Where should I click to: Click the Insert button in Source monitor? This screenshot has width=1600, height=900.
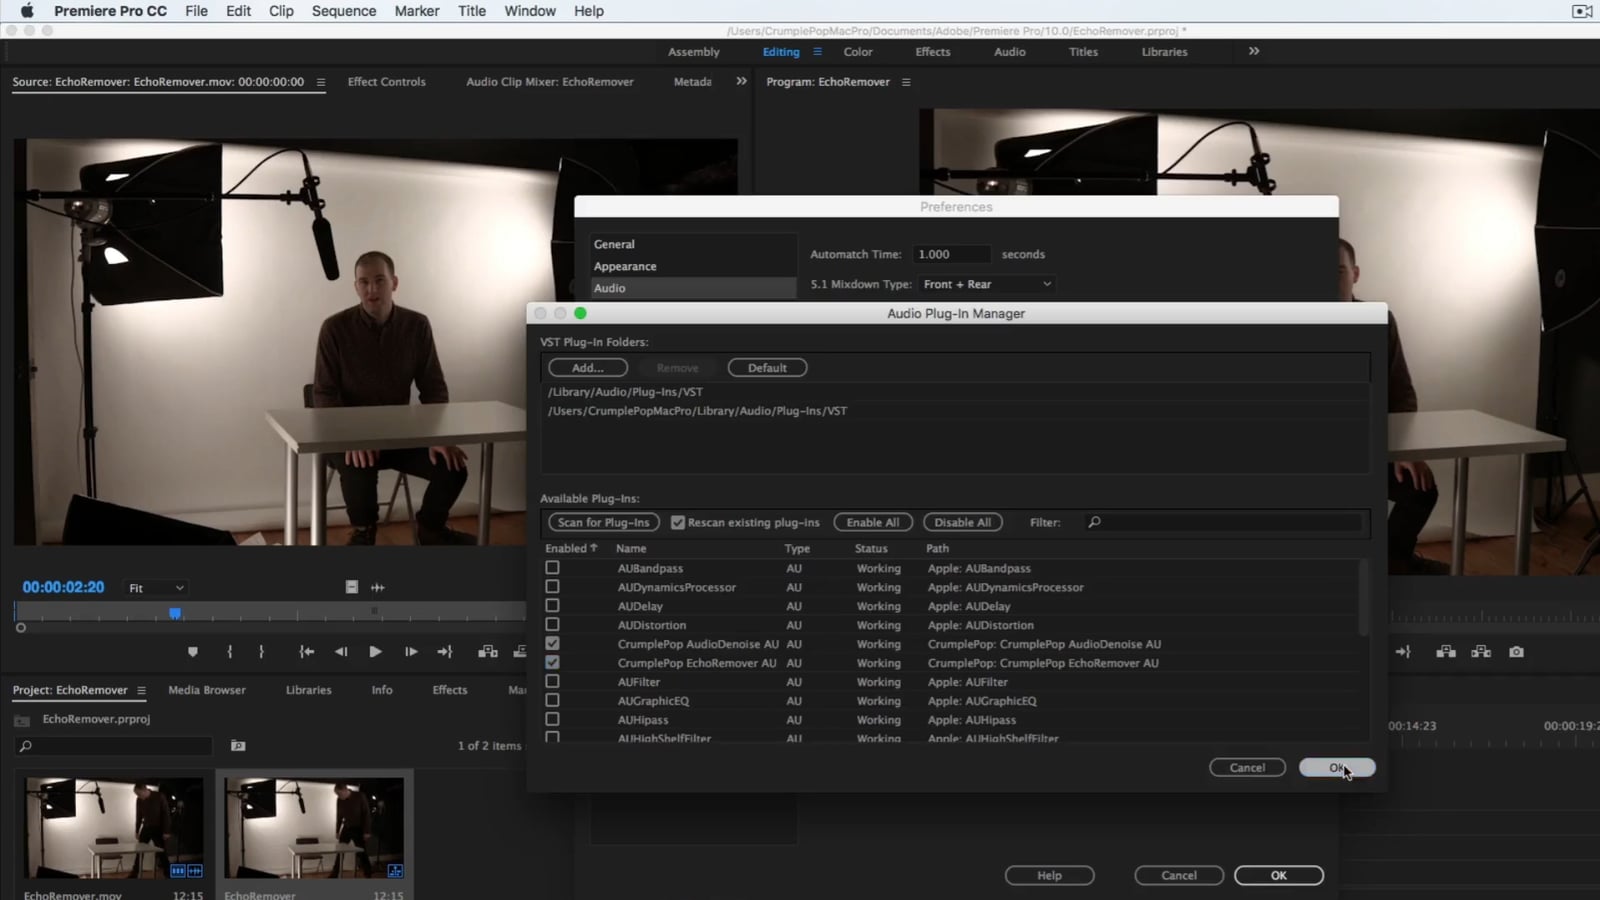[488, 652]
